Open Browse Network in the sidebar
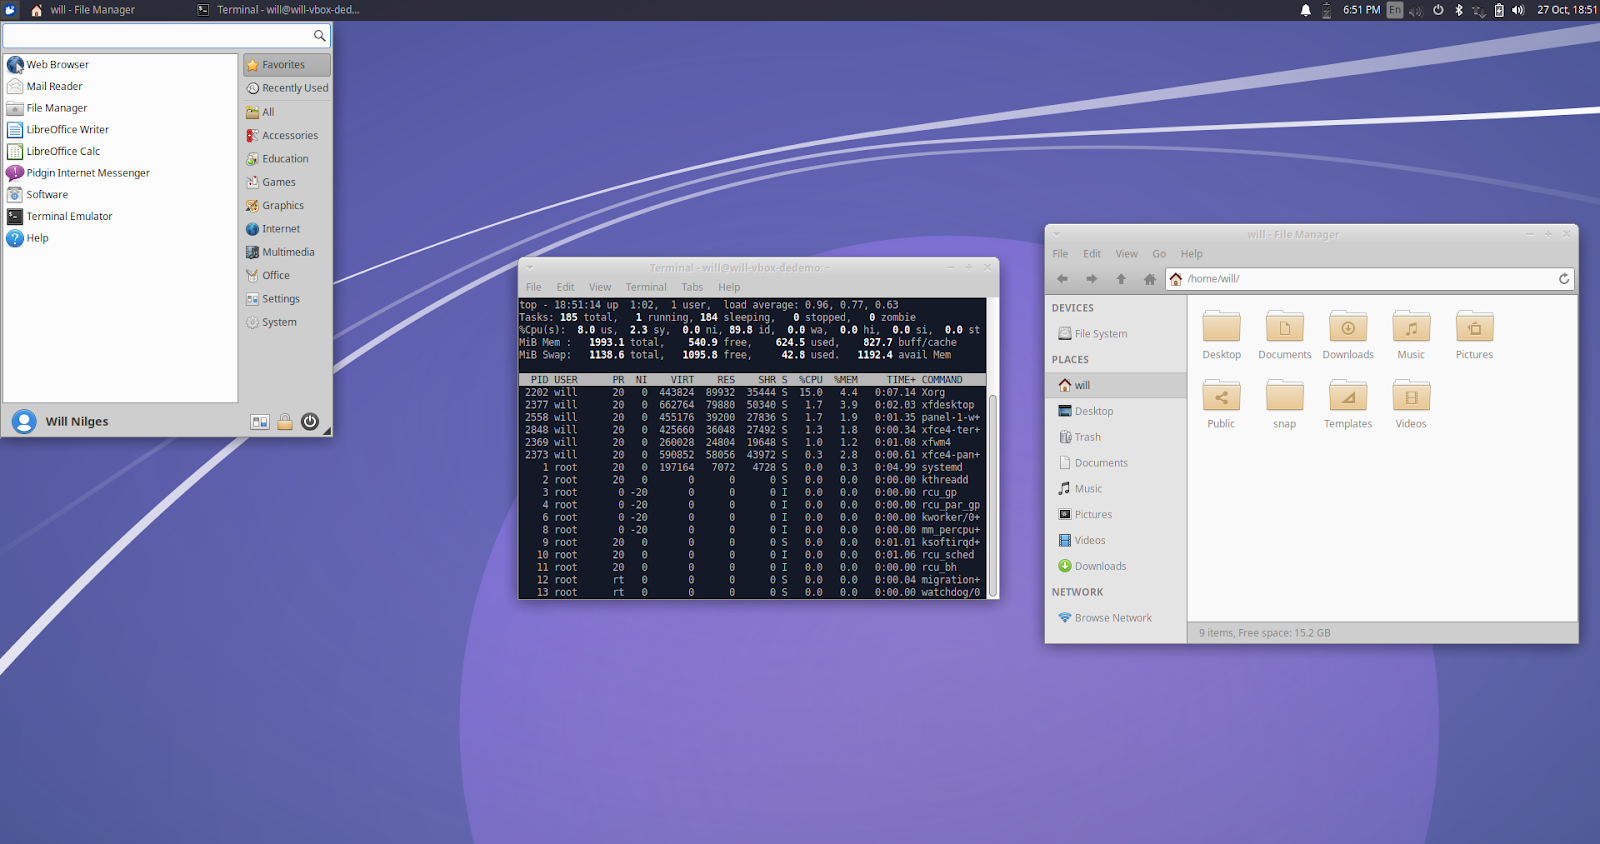Screen dimensions: 1600x844 [1116, 618]
